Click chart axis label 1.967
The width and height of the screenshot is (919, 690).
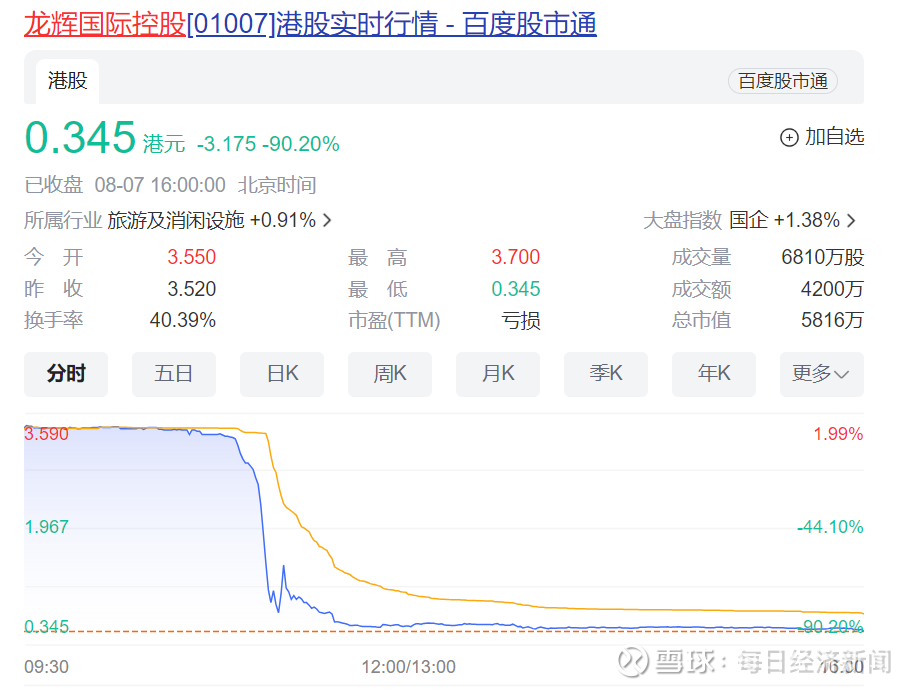pyautogui.click(x=46, y=527)
